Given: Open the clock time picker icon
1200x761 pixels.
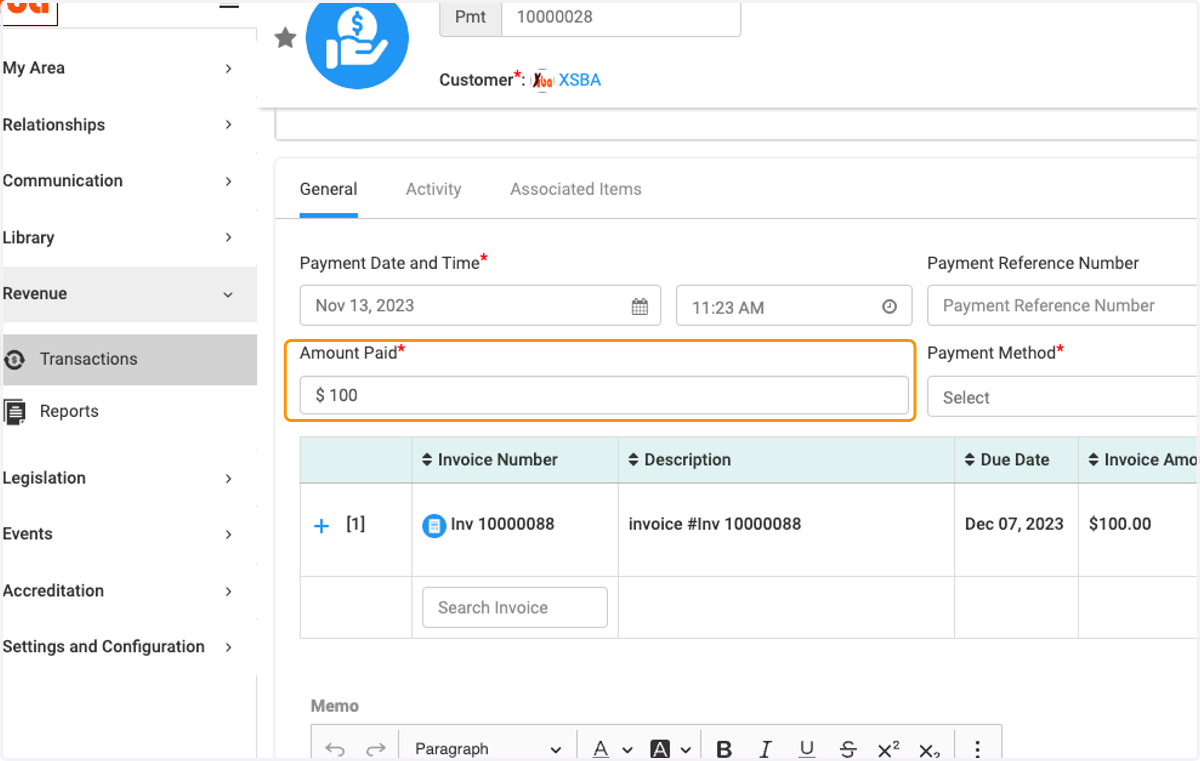Looking at the screenshot, I should click(889, 307).
